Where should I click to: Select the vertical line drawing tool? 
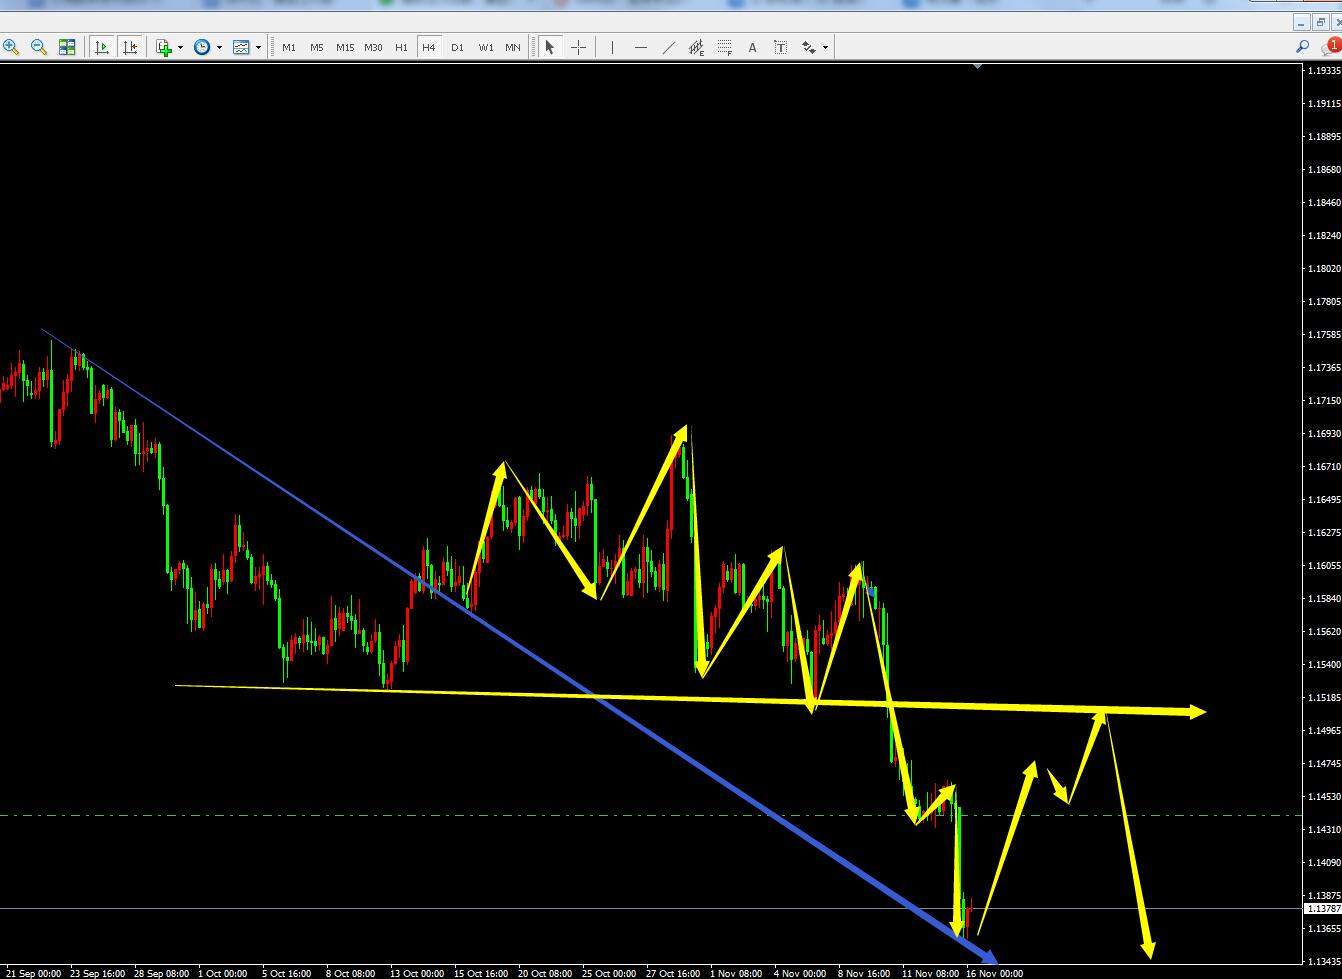tap(612, 47)
